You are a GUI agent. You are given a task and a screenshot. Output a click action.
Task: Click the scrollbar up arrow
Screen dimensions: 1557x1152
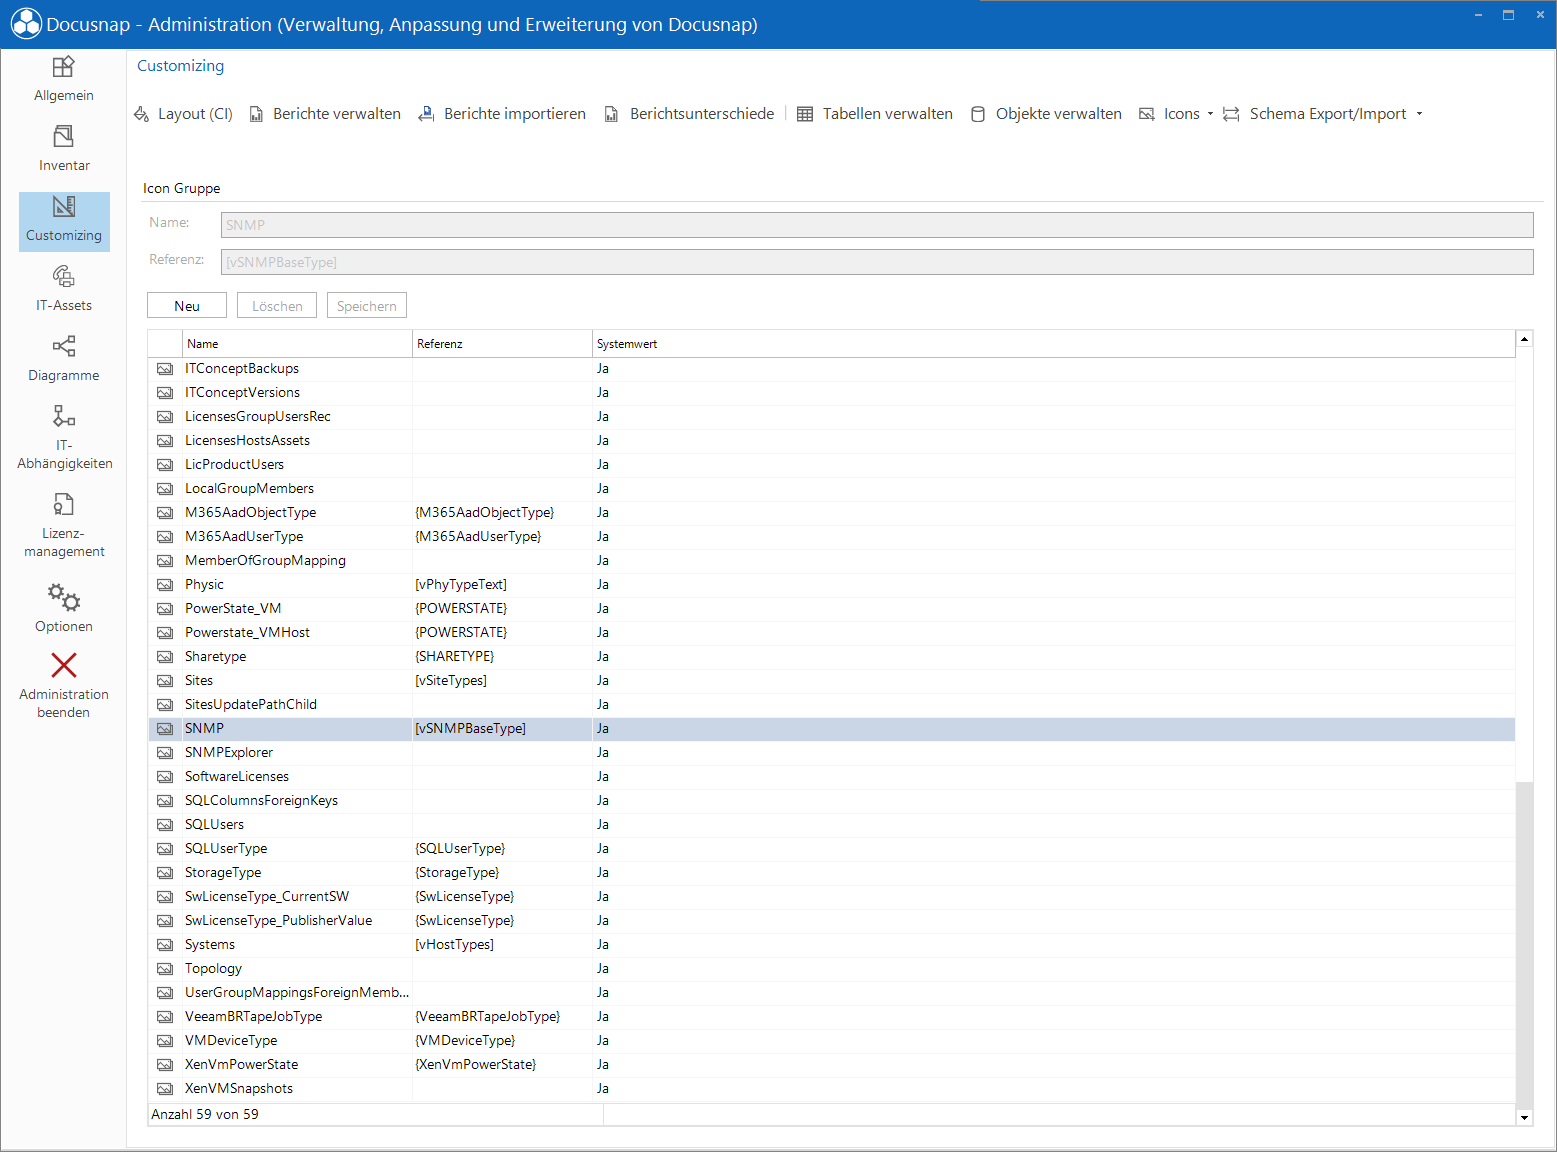pos(1524,339)
